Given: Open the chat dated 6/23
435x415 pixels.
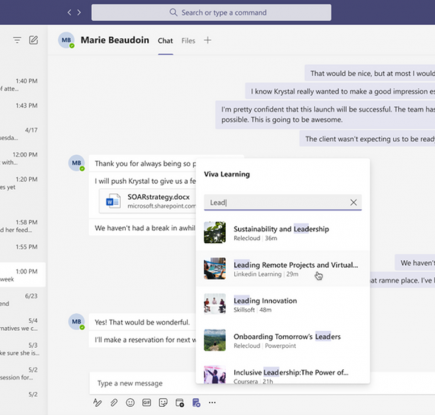Looking at the screenshot, I should point(23,300).
